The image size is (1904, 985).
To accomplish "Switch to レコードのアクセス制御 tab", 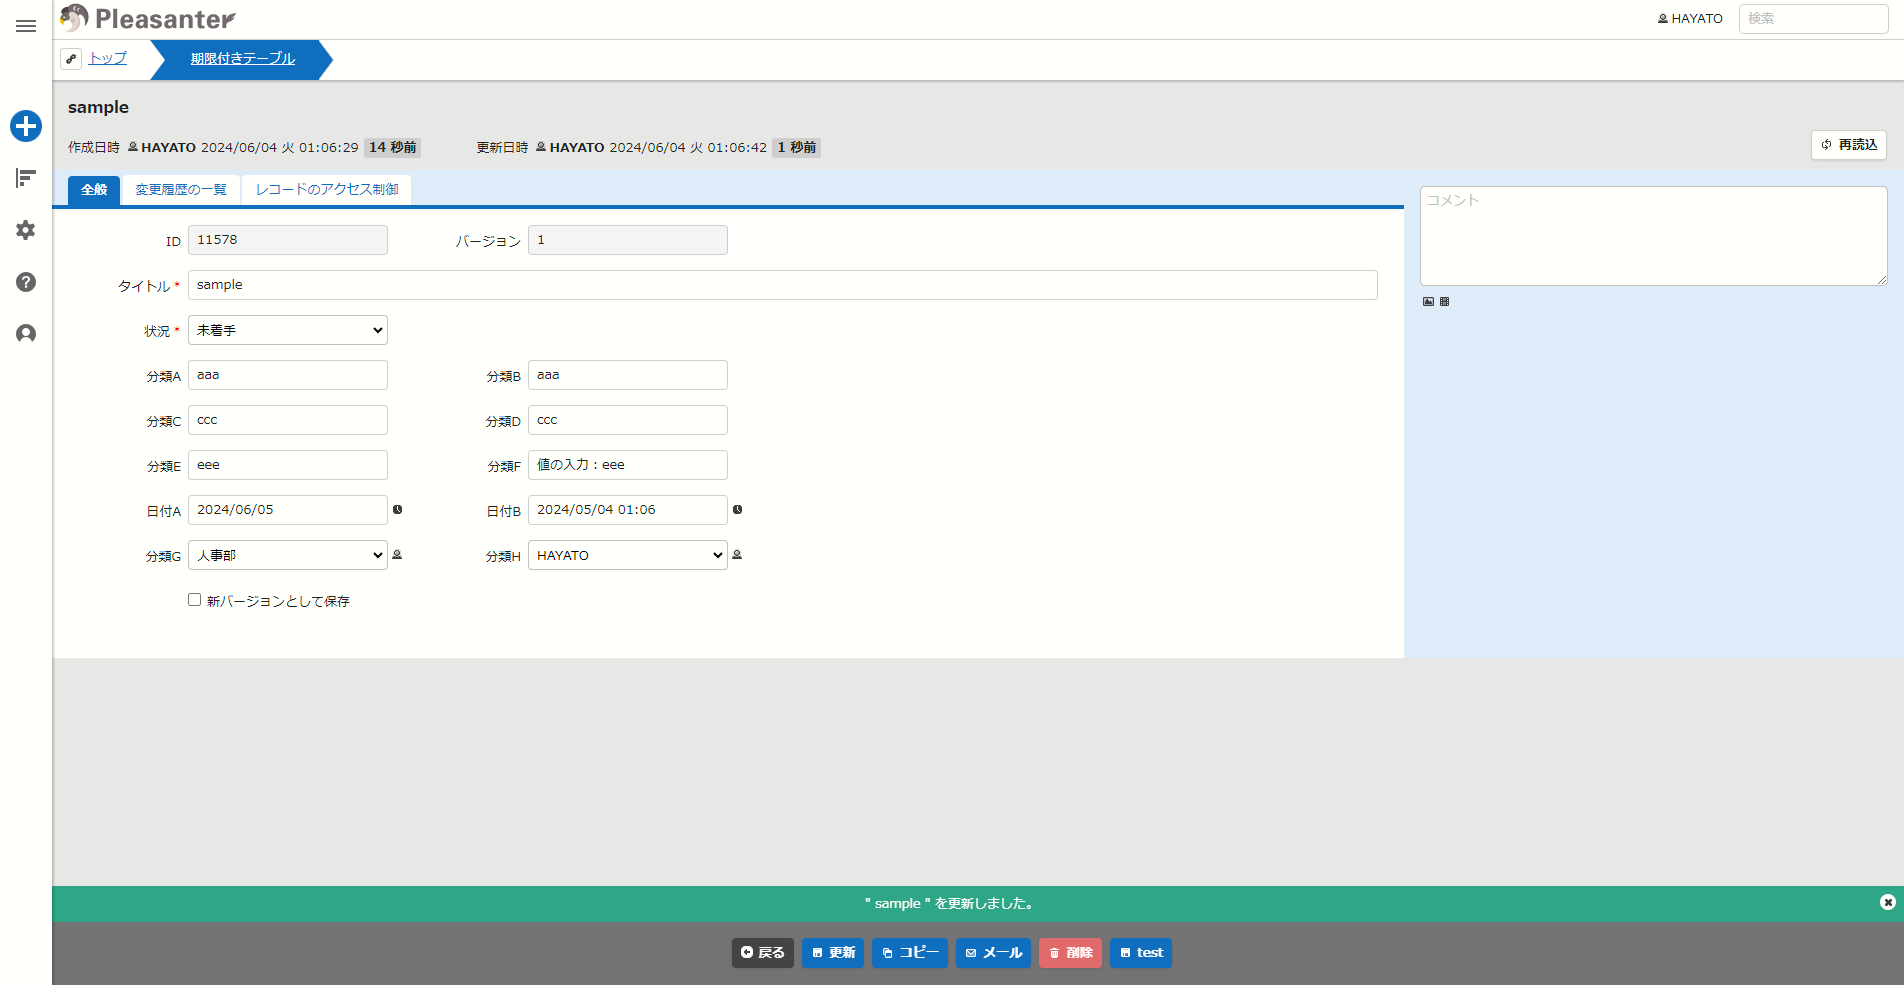I will coord(327,190).
